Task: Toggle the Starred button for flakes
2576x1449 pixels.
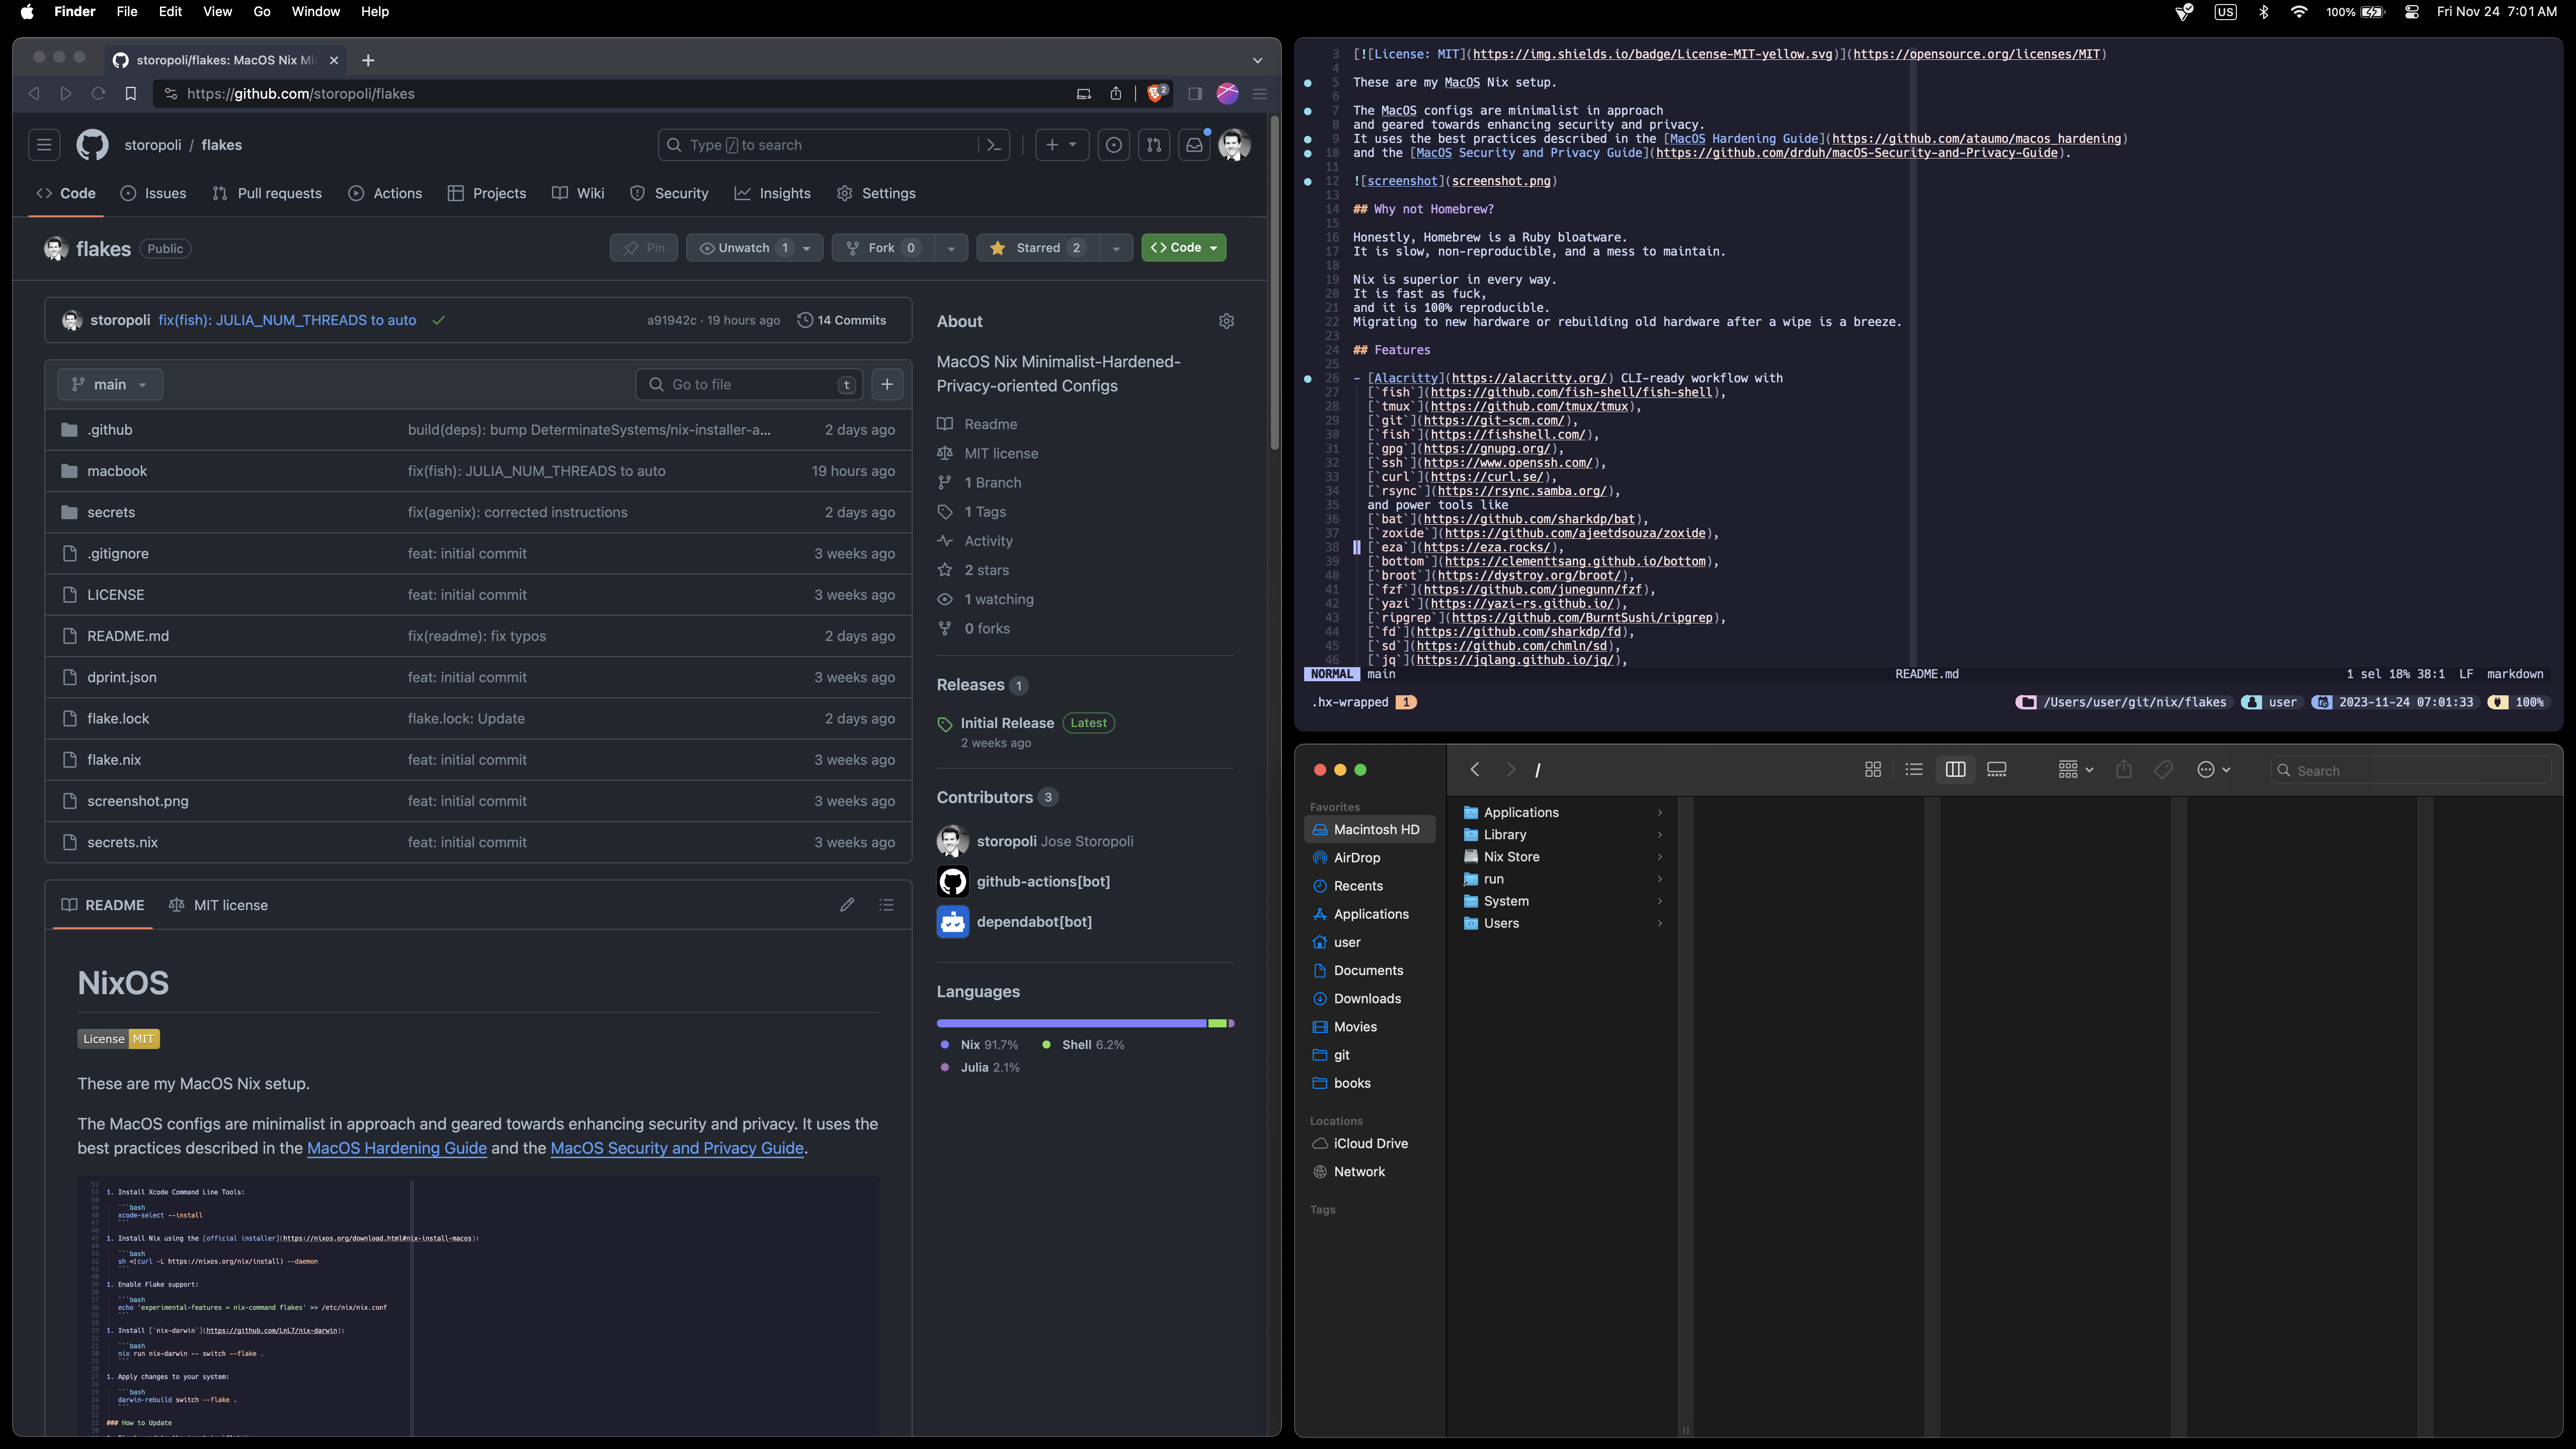Action: pos(1037,248)
